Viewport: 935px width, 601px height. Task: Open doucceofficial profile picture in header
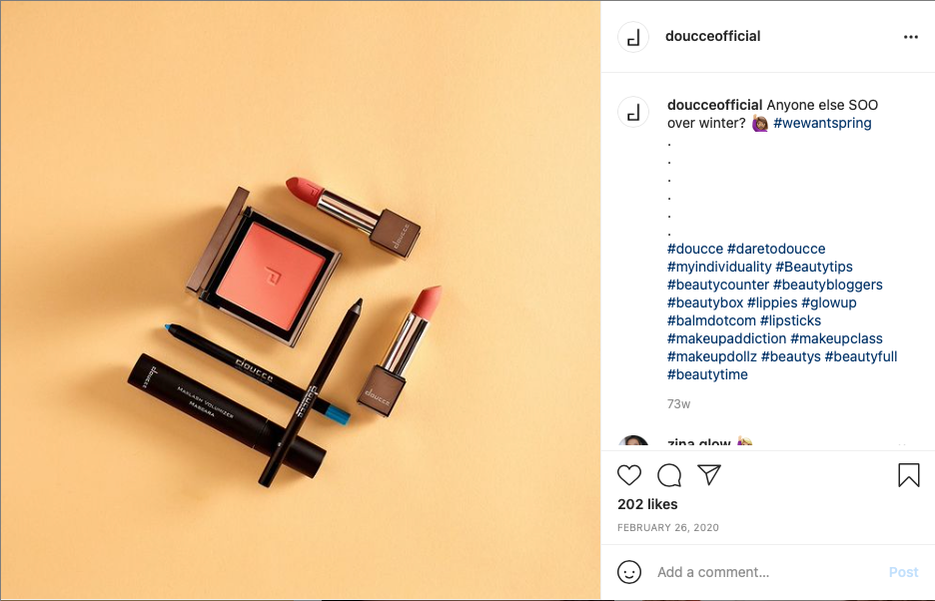pos(633,37)
